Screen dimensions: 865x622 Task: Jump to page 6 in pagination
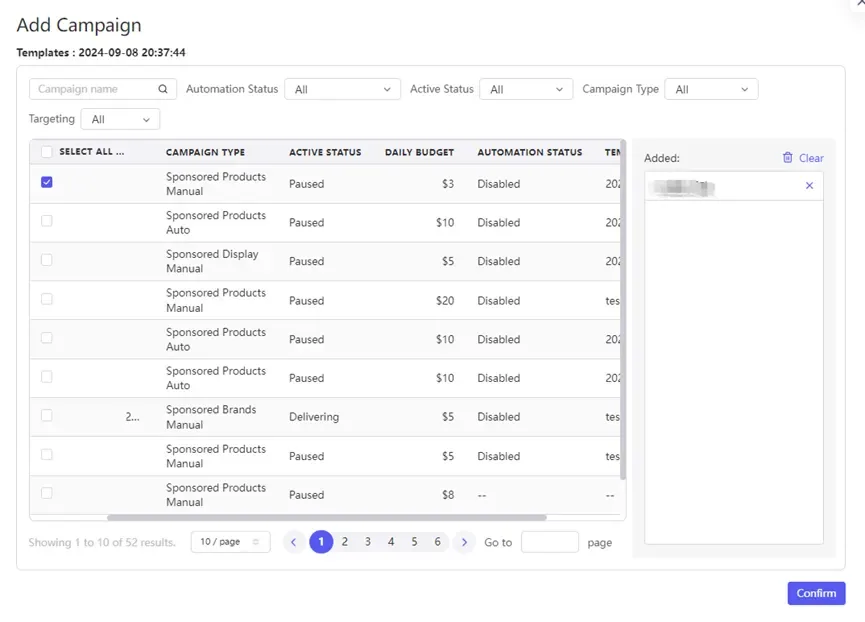(x=437, y=542)
